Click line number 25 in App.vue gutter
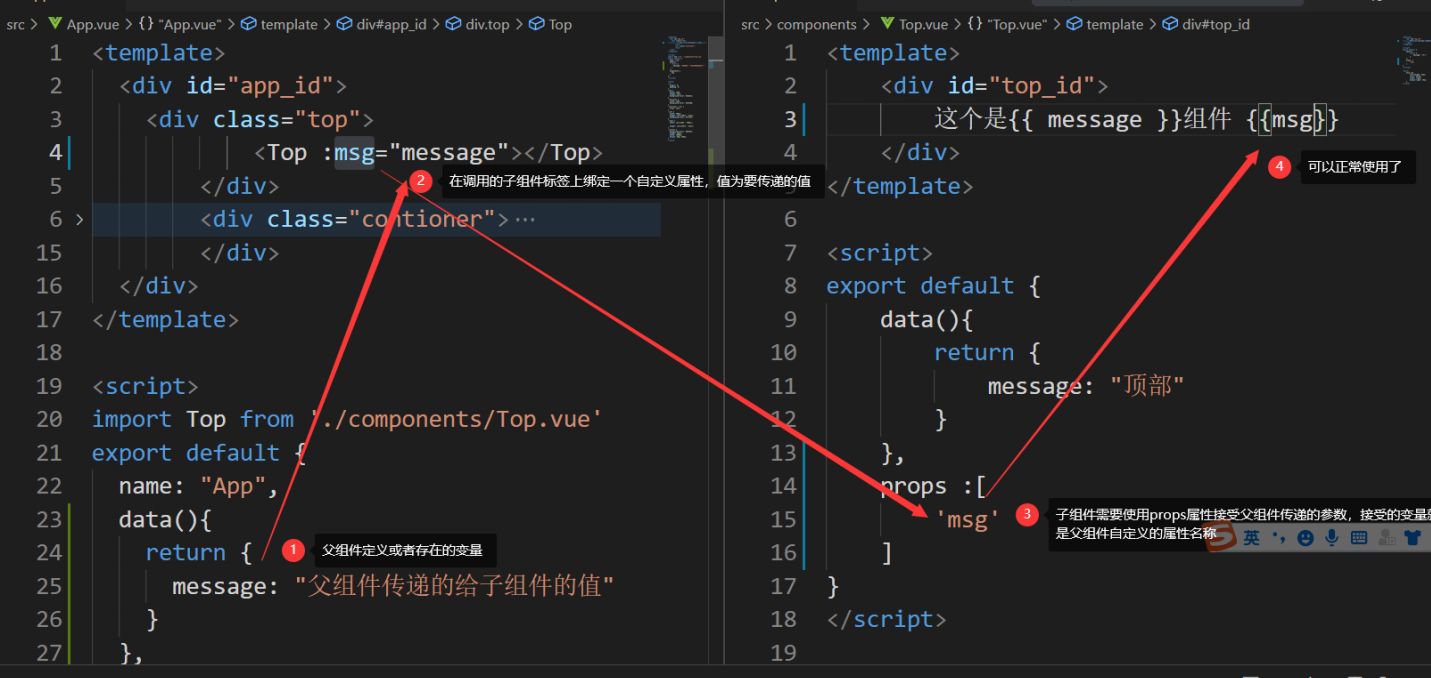 49,586
